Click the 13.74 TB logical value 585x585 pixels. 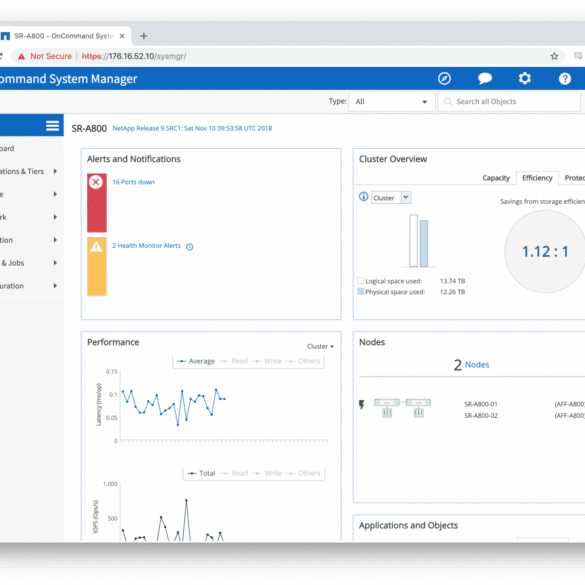[x=452, y=281]
